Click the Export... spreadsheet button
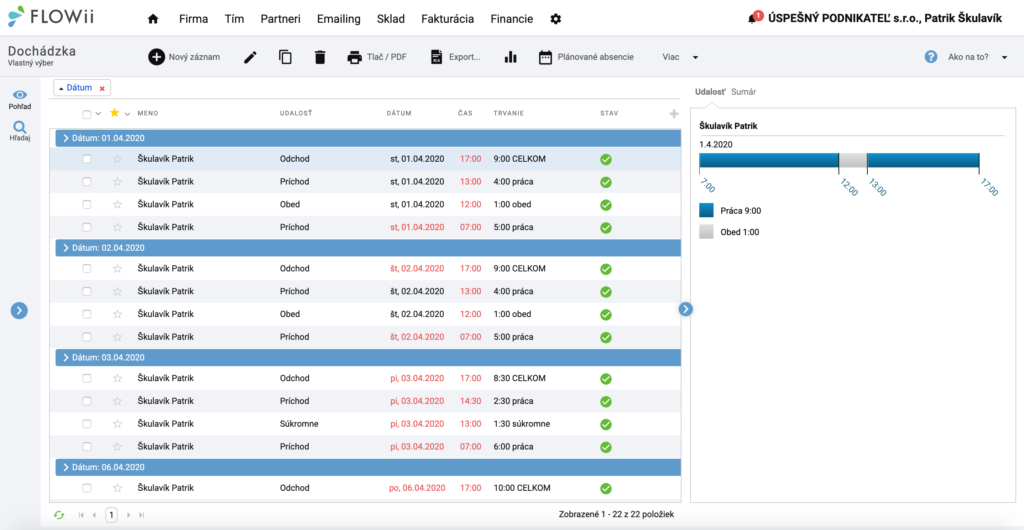1024x530 pixels. pyautogui.click(x=455, y=57)
